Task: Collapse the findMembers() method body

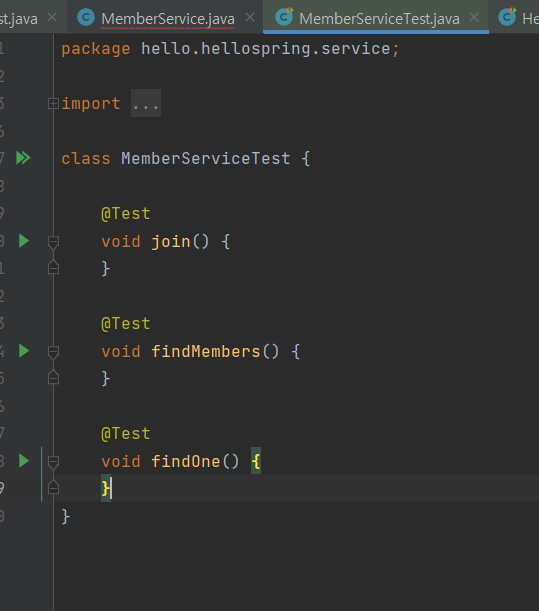Action: (53, 352)
